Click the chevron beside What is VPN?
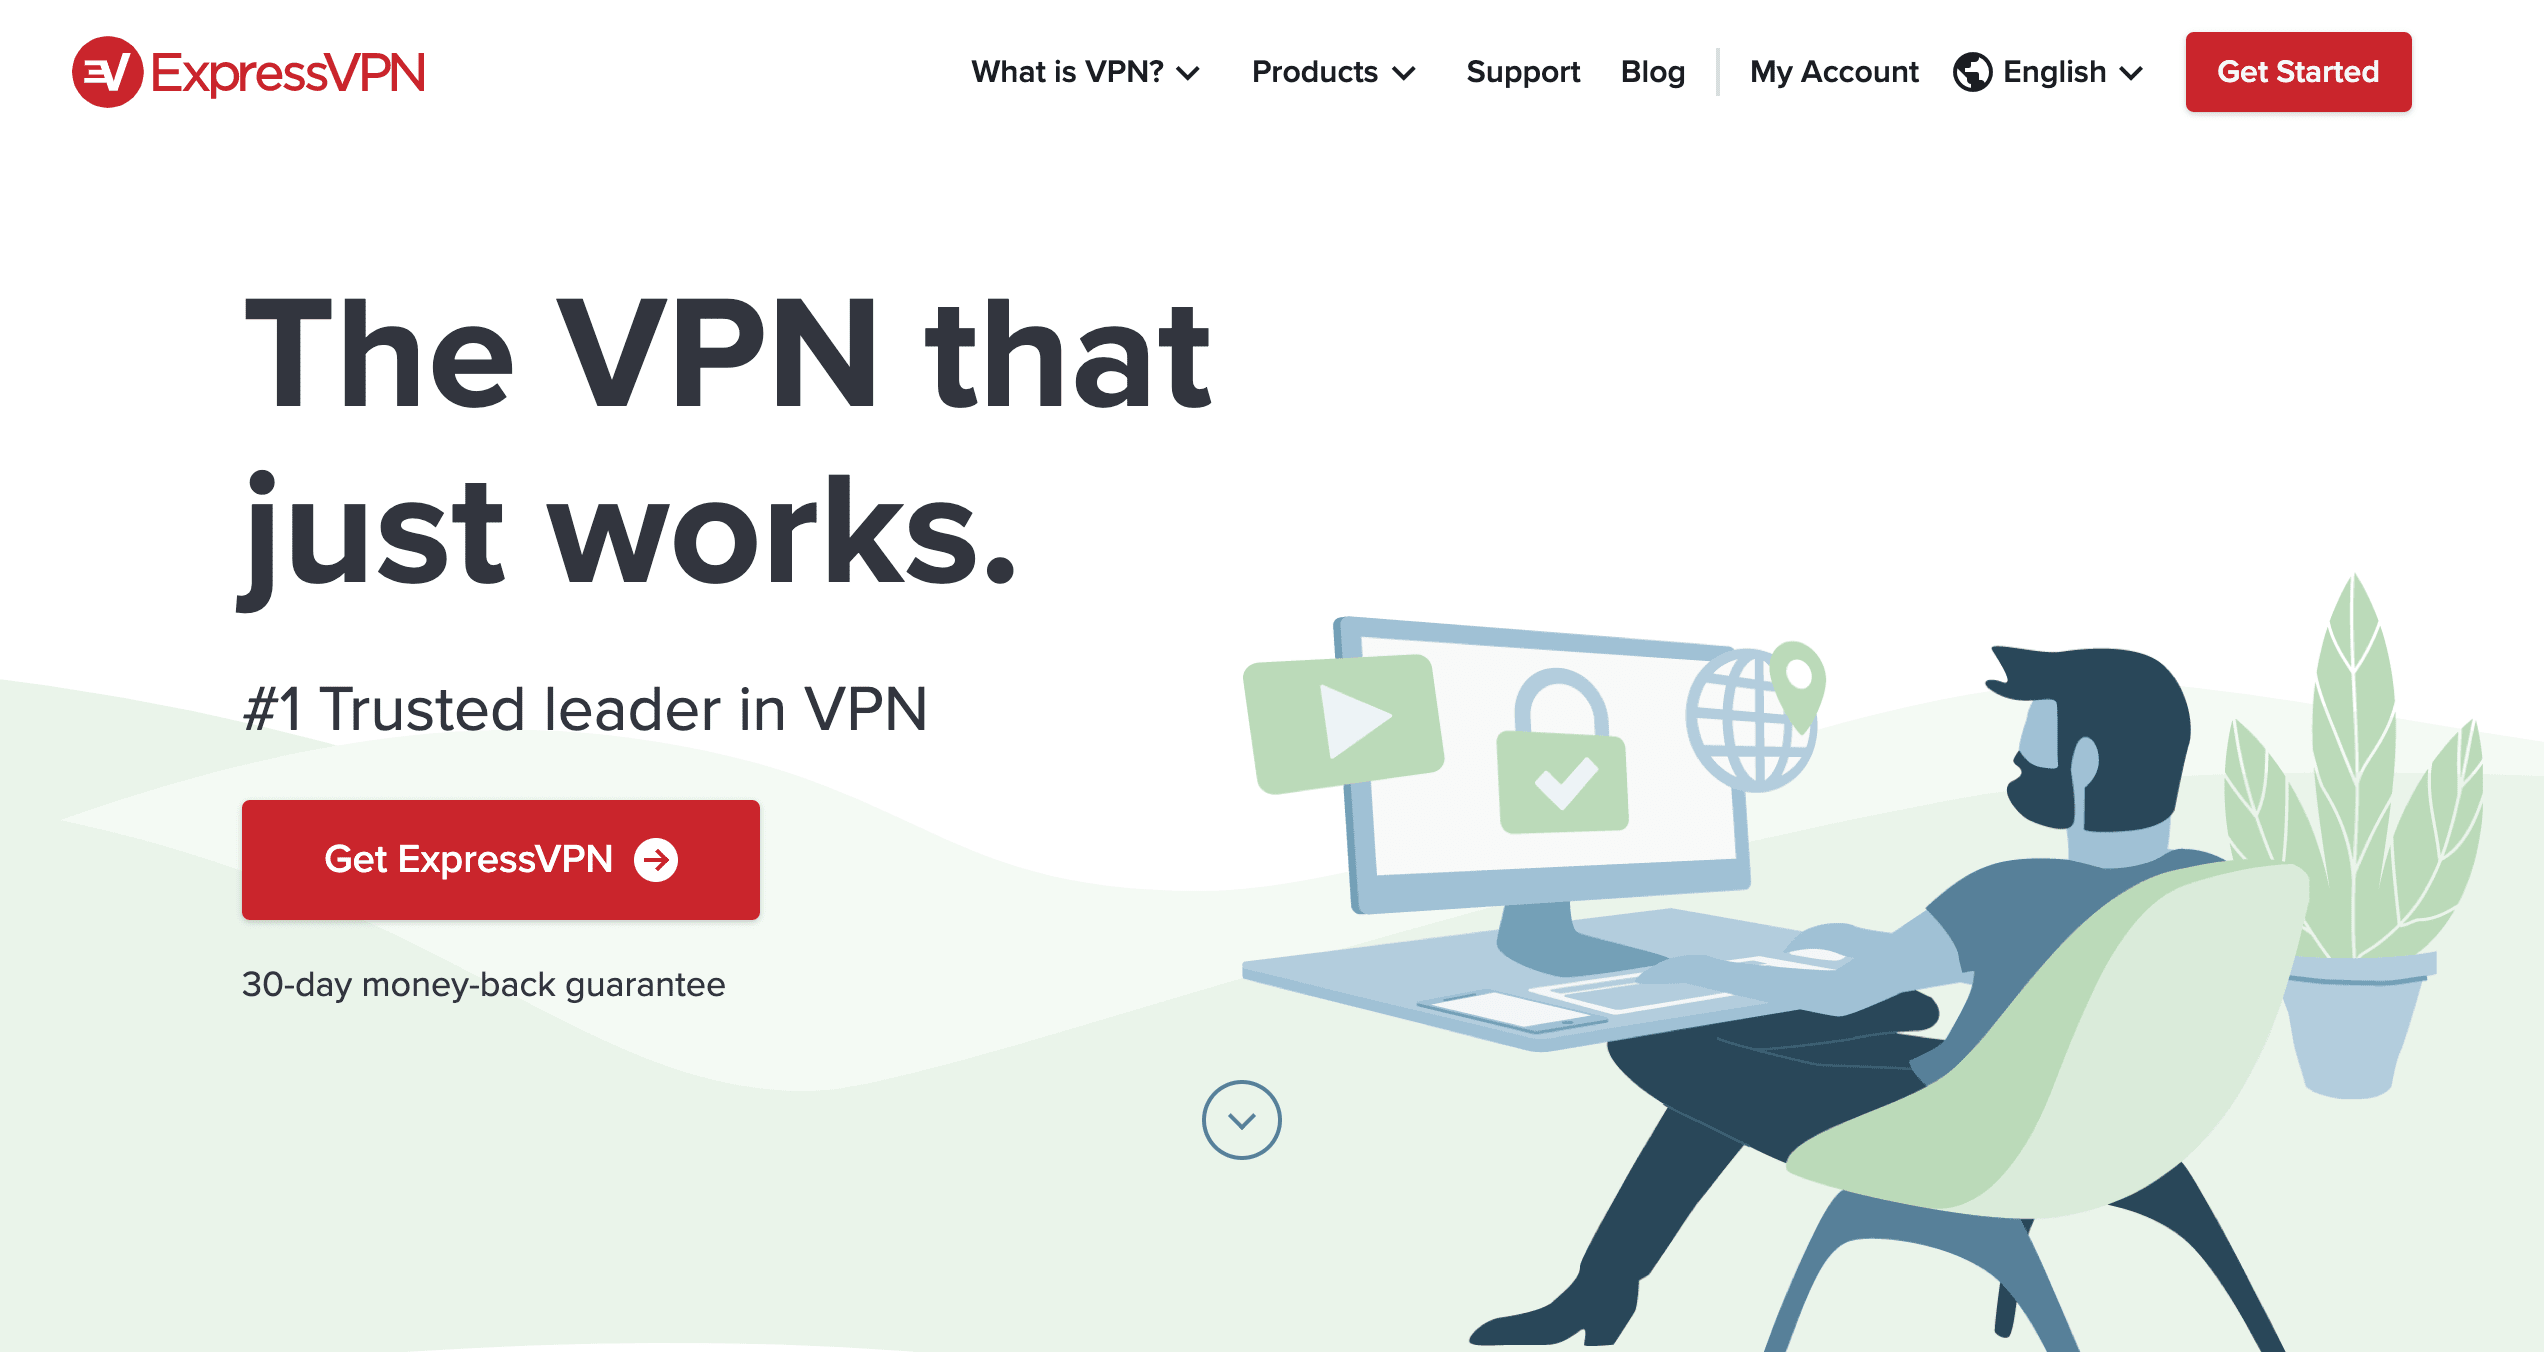This screenshot has width=2544, height=1352. [x=1188, y=73]
